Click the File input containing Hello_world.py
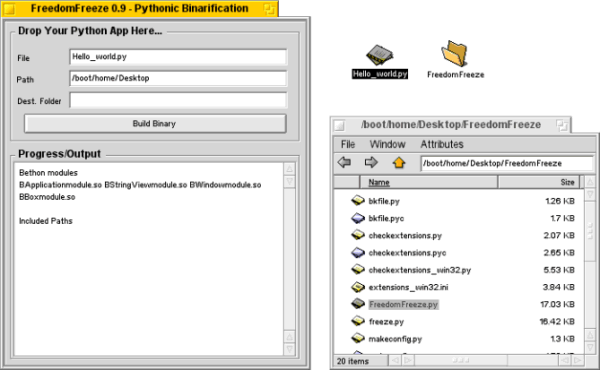Image resolution: width=600 pixels, height=370 pixels. click(178, 57)
